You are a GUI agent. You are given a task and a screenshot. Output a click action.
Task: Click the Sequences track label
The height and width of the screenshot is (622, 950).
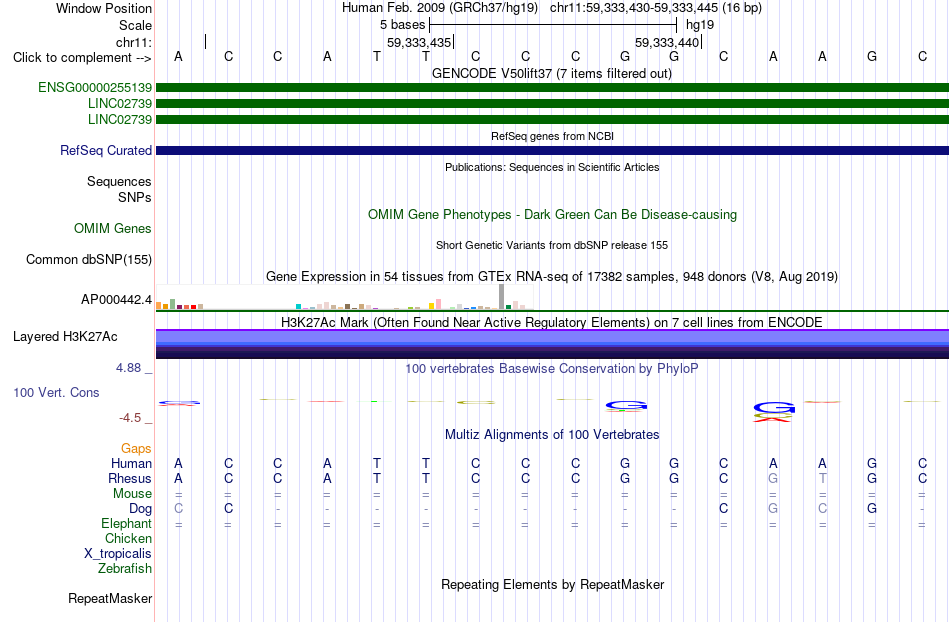point(119,181)
